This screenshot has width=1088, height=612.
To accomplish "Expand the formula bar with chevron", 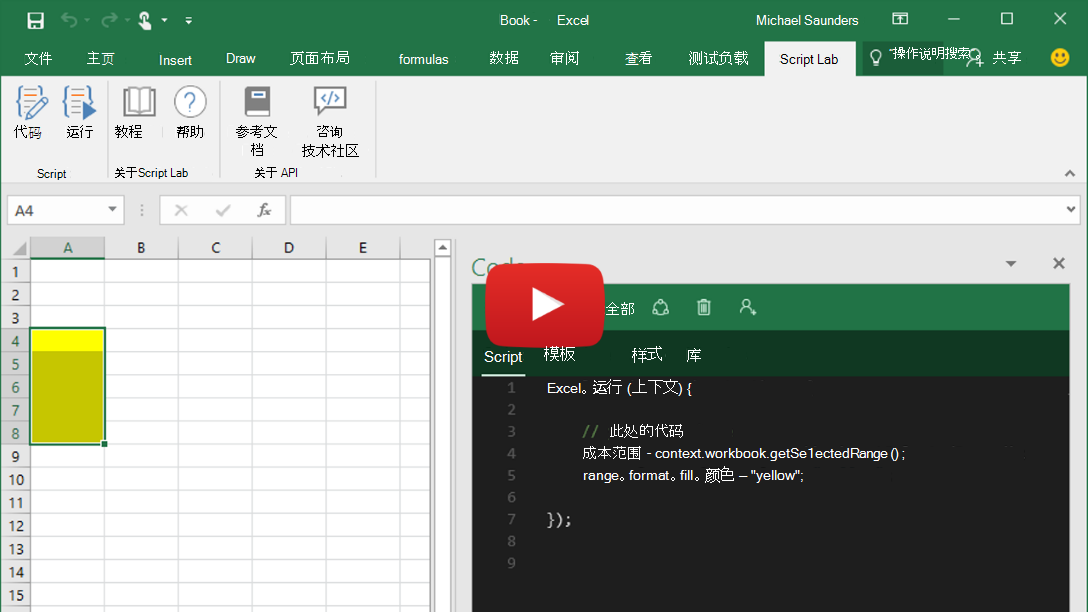I will 1071,209.
